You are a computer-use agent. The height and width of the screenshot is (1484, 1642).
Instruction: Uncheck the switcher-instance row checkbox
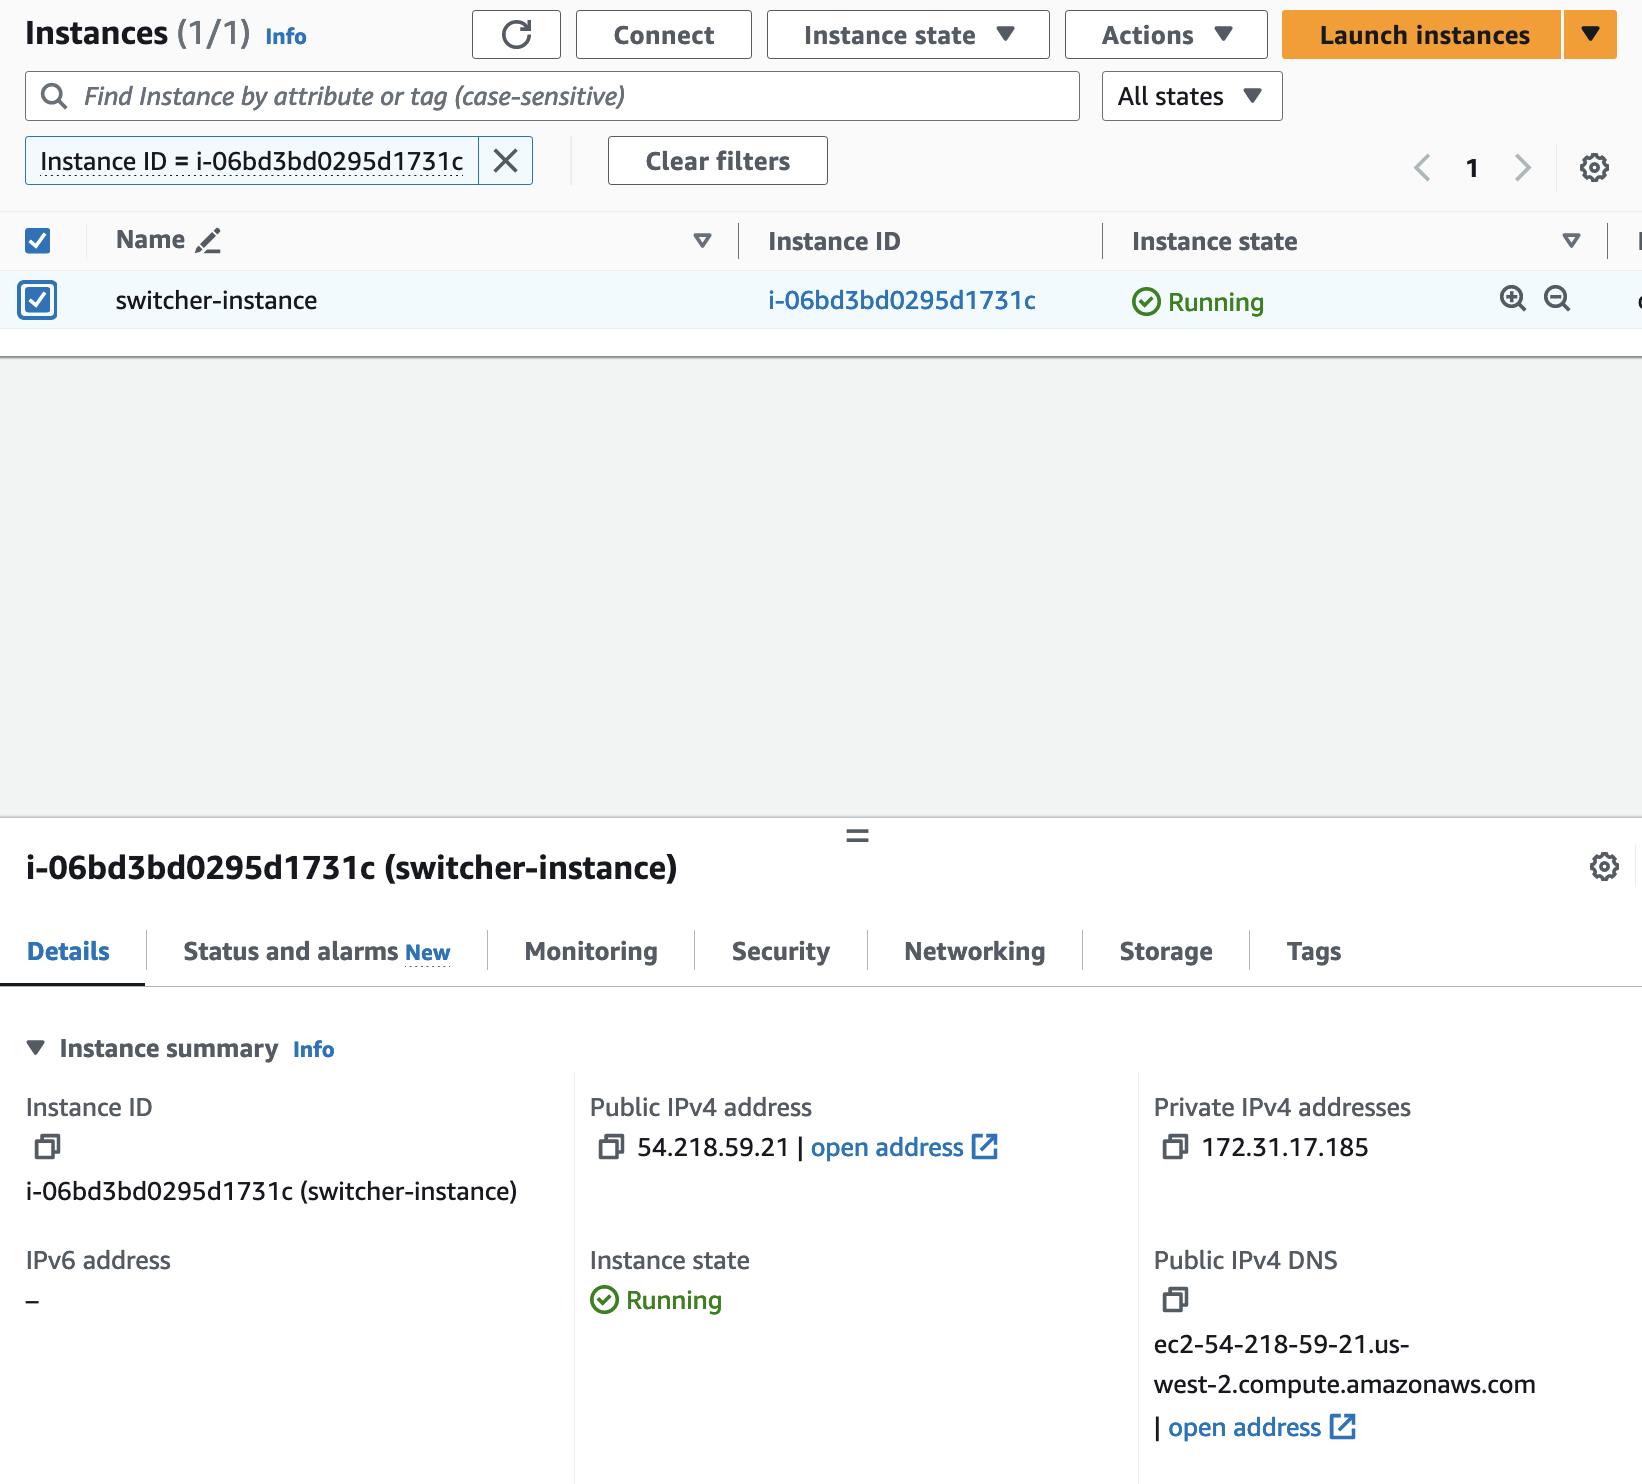(x=38, y=300)
